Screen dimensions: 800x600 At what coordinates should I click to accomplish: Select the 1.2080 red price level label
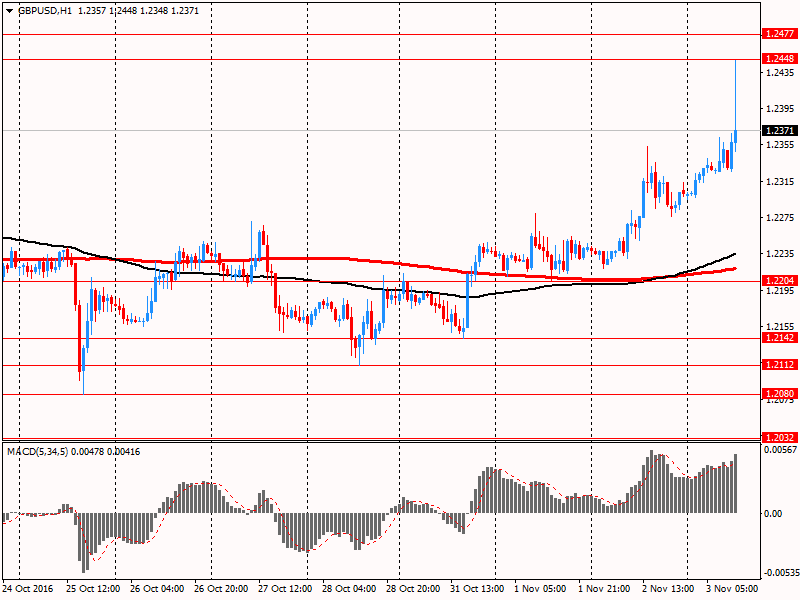tap(780, 393)
